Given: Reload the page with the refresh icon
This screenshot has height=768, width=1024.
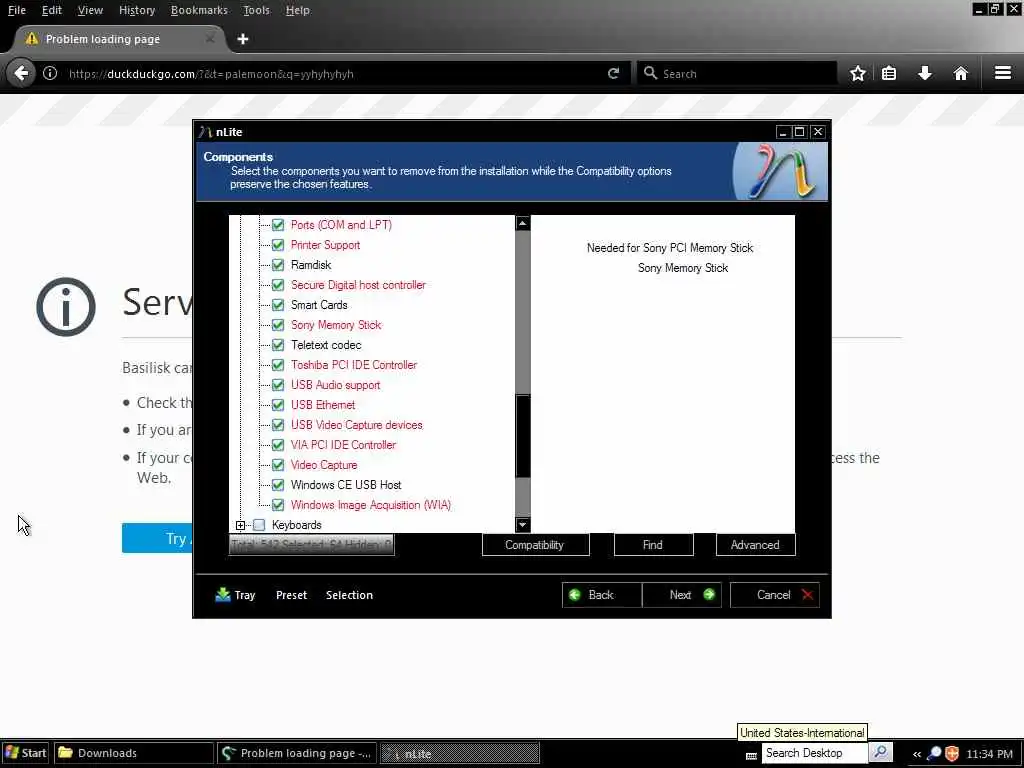Looking at the screenshot, I should (613, 73).
